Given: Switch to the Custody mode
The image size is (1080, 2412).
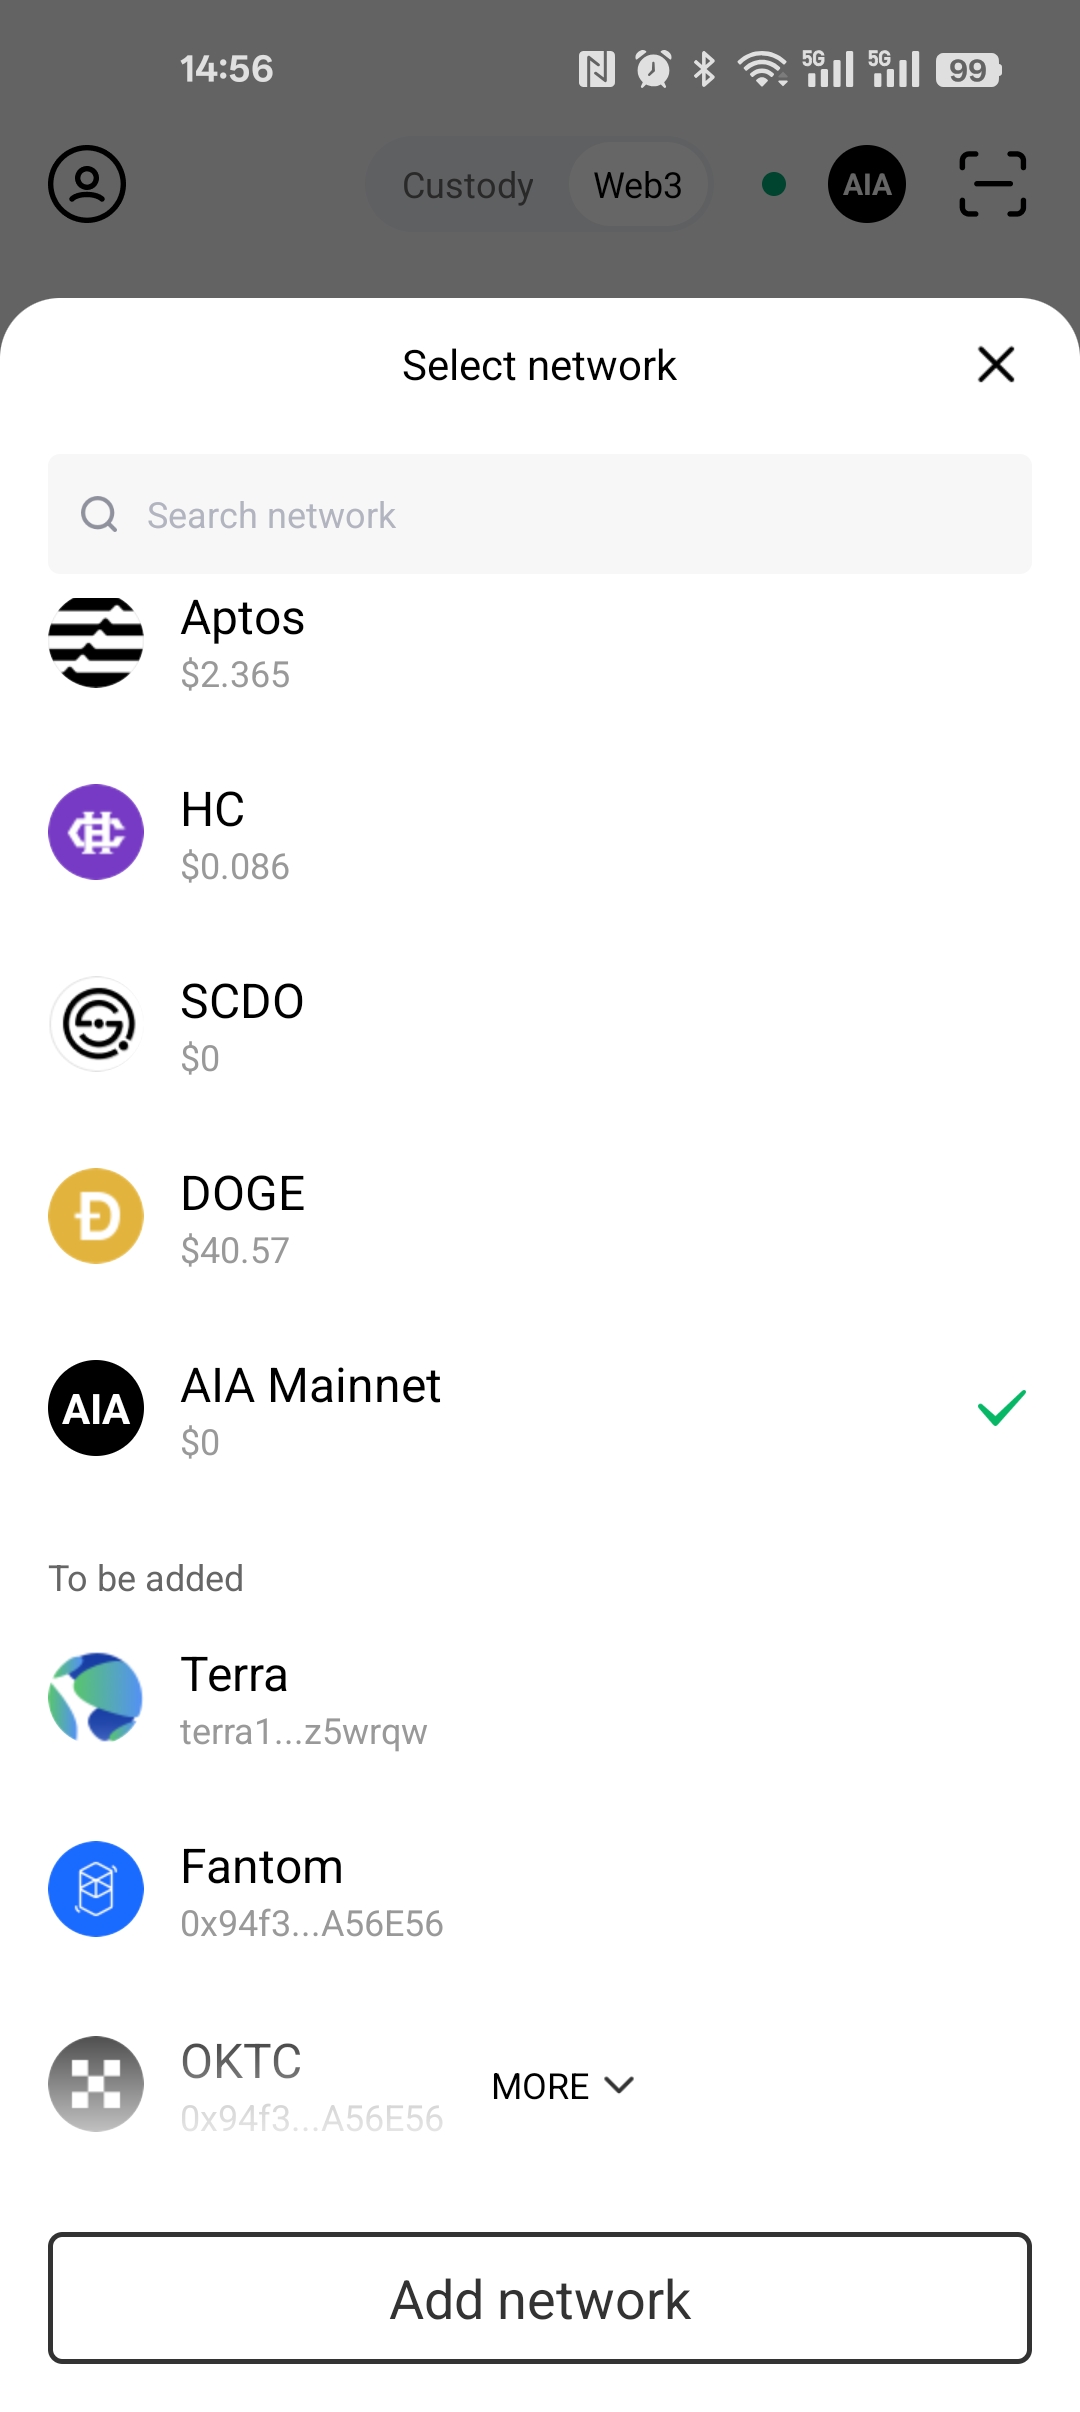Looking at the screenshot, I should tap(468, 185).
